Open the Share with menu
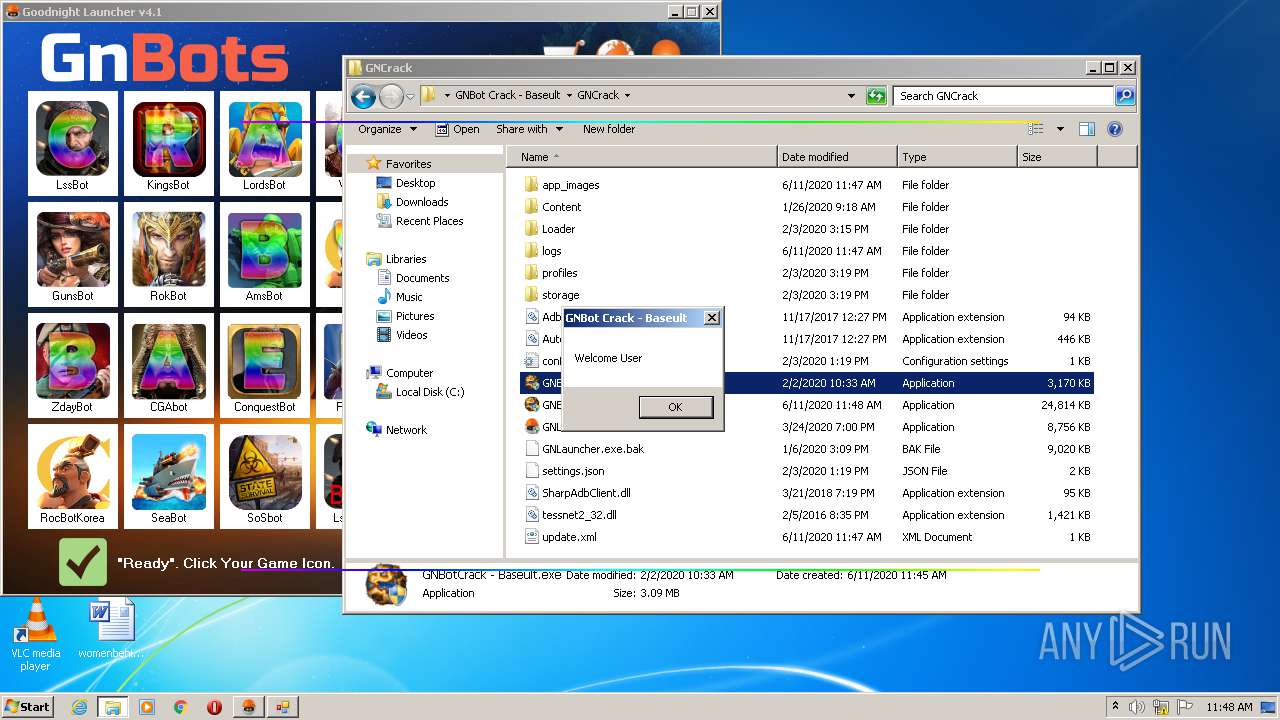 tap(529, 129)
